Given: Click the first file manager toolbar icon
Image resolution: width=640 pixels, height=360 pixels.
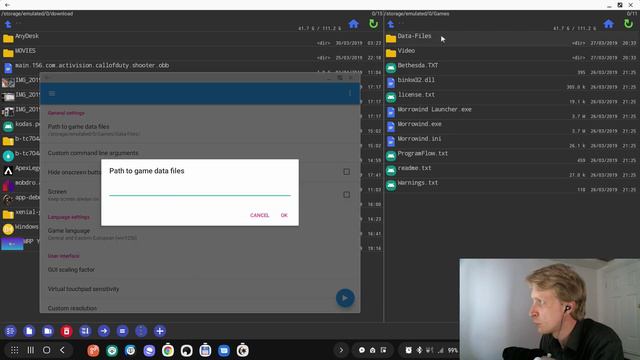Looking at the screenshot, I should coord(10,331).
